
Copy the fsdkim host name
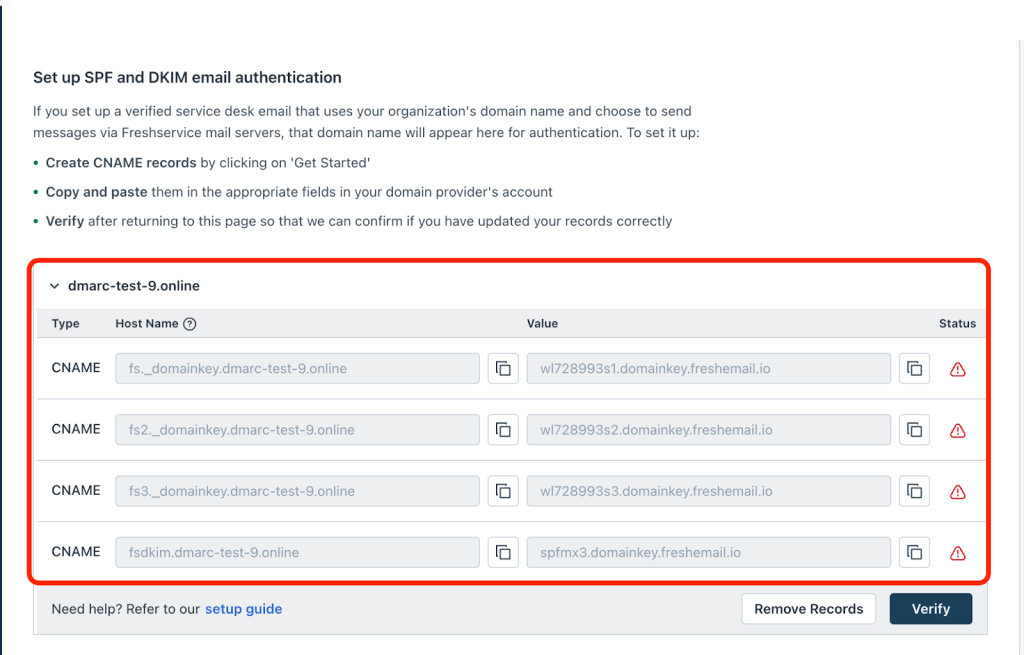pyautogui.click(x=503, y=552)
